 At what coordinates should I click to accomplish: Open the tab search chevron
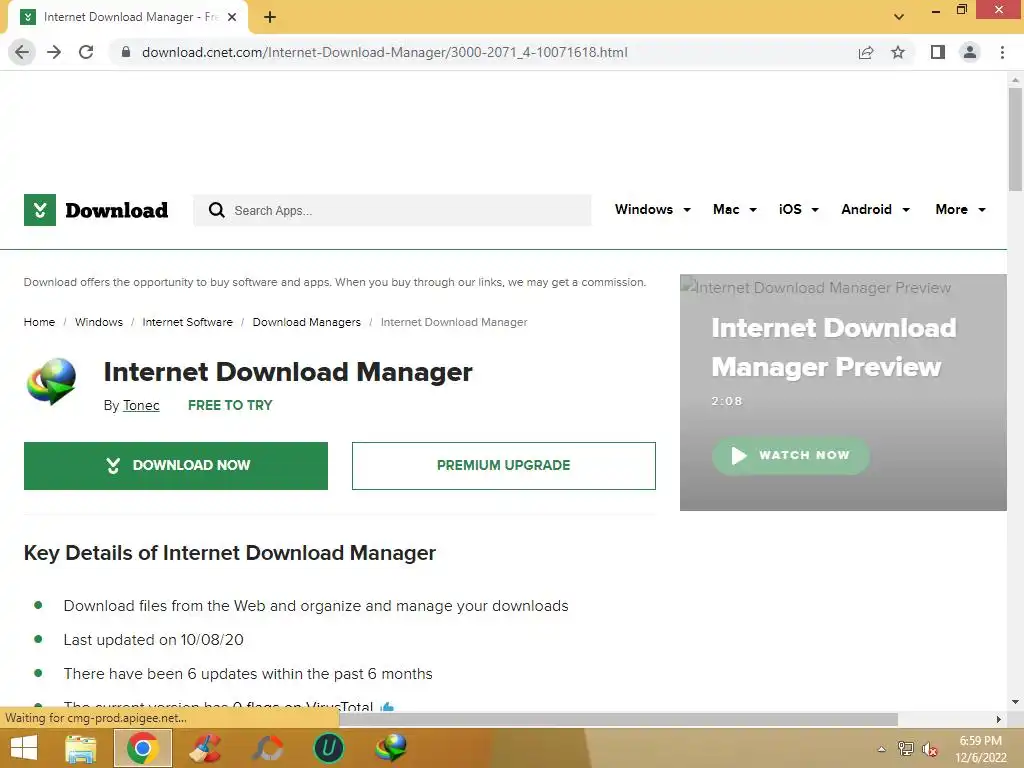pyautogui.click(x=899, y=17)
